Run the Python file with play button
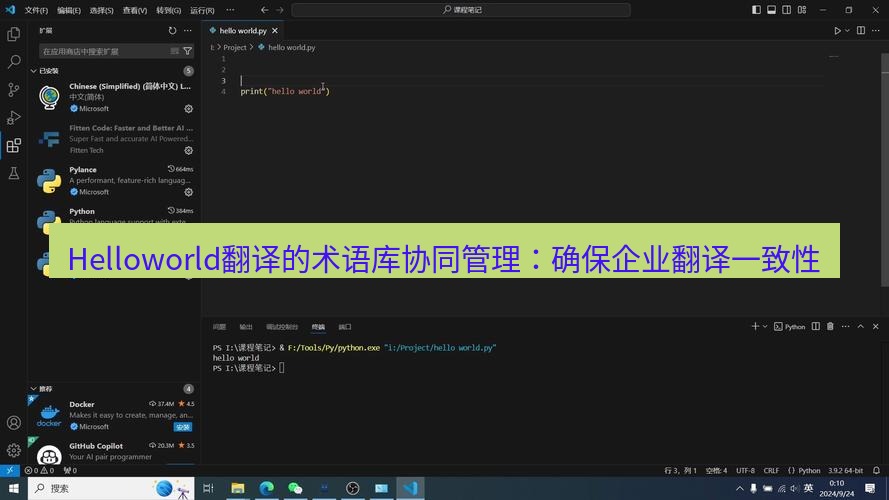 (x=837, y=31)
